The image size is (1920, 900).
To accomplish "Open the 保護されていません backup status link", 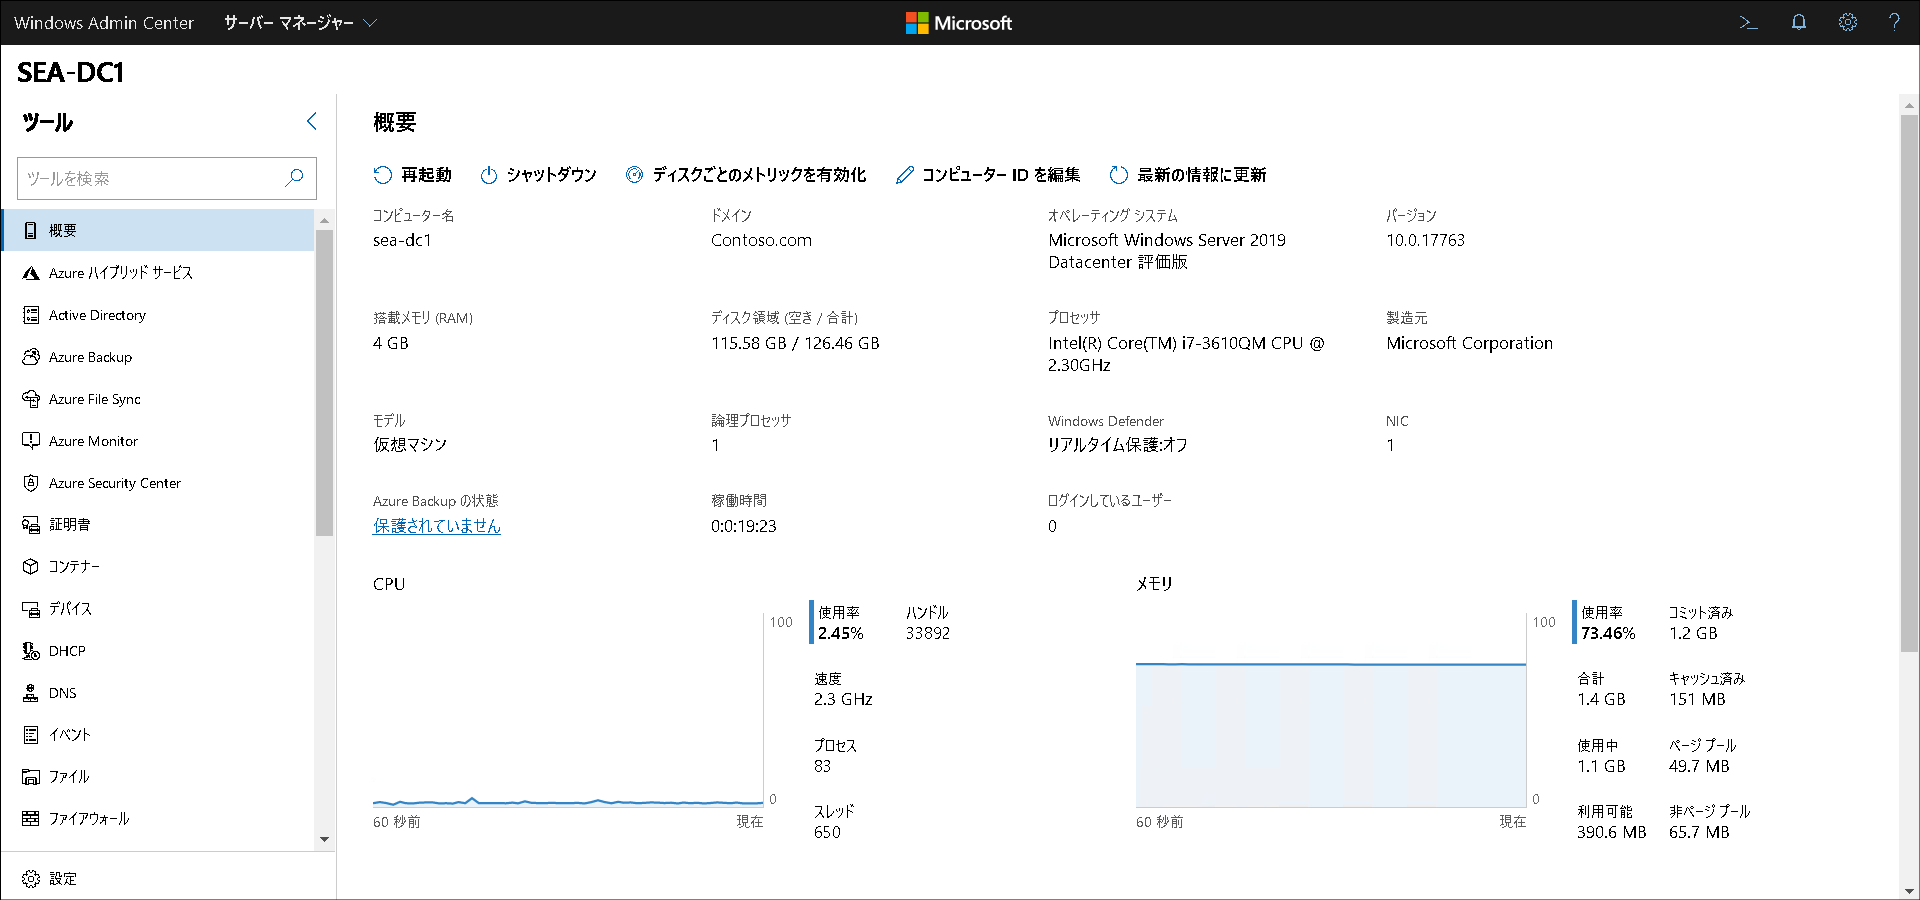I will tap(436, 525).
